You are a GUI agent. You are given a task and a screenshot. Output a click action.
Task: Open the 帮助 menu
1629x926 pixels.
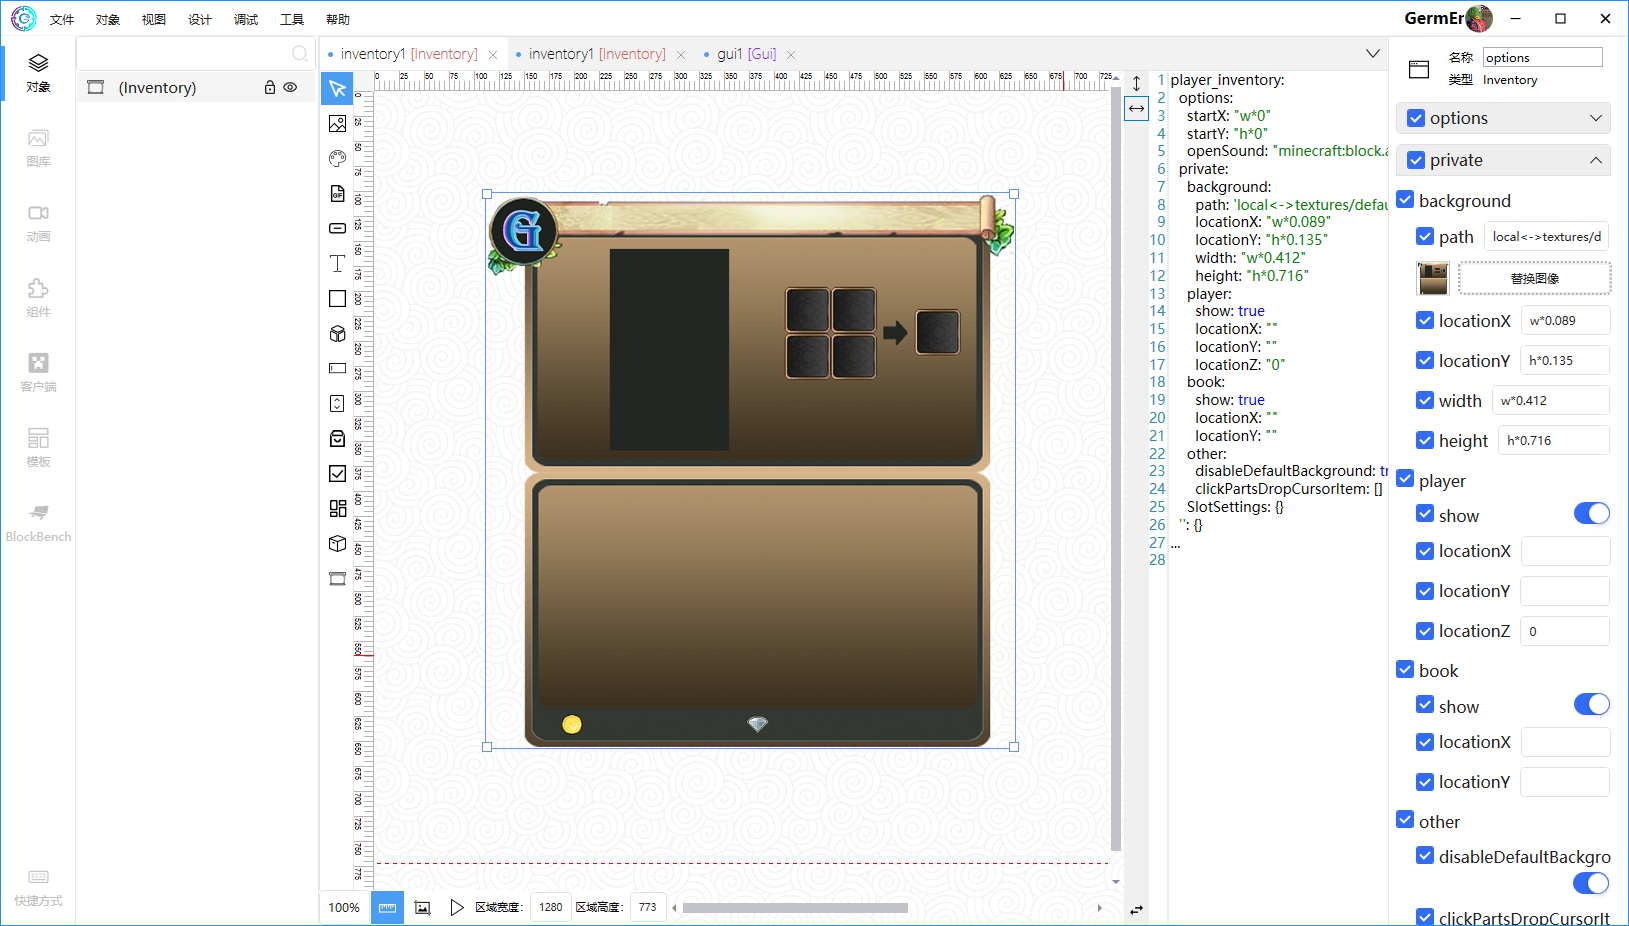(338, 19)
